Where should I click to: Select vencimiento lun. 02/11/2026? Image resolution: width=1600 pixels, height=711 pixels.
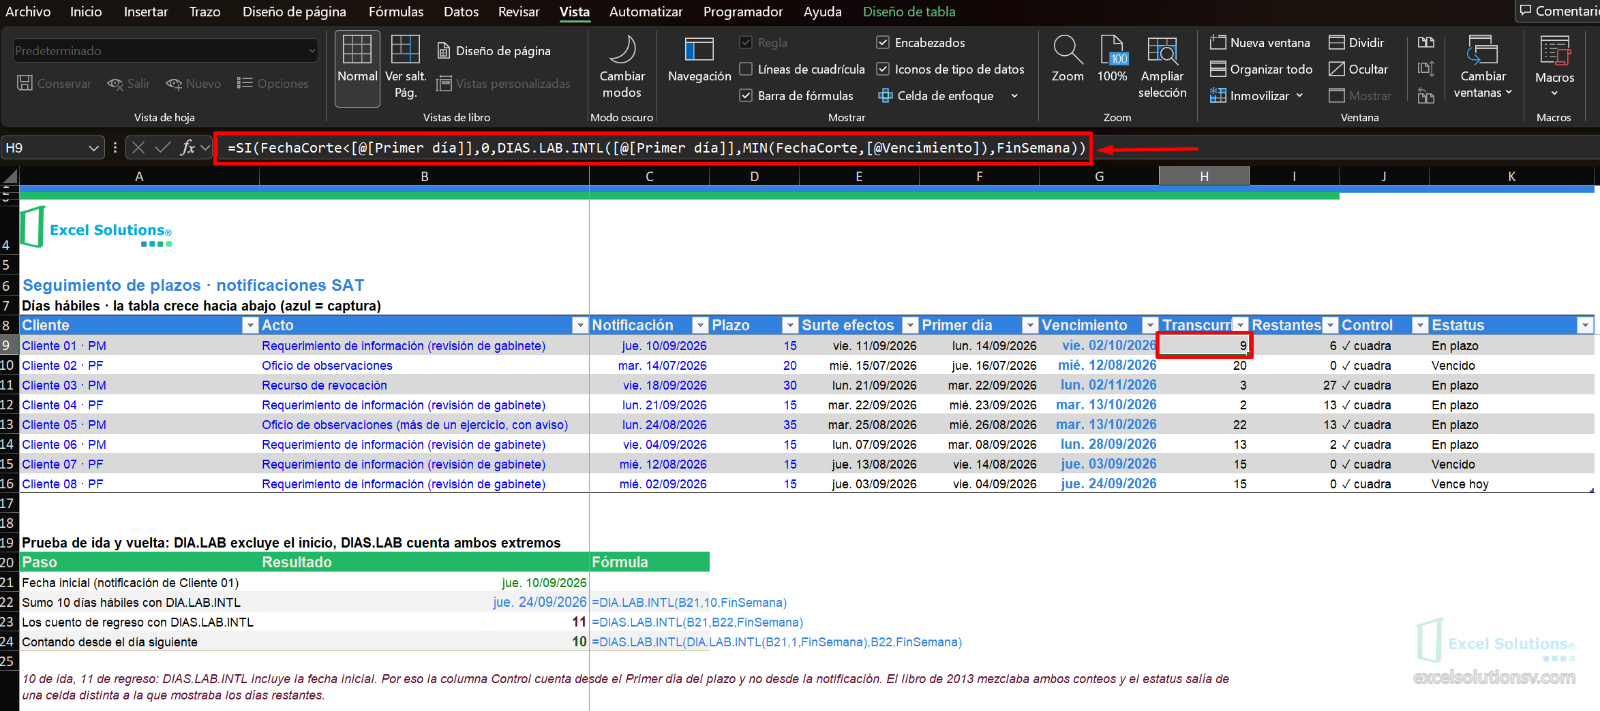[x=1099, y=385]
